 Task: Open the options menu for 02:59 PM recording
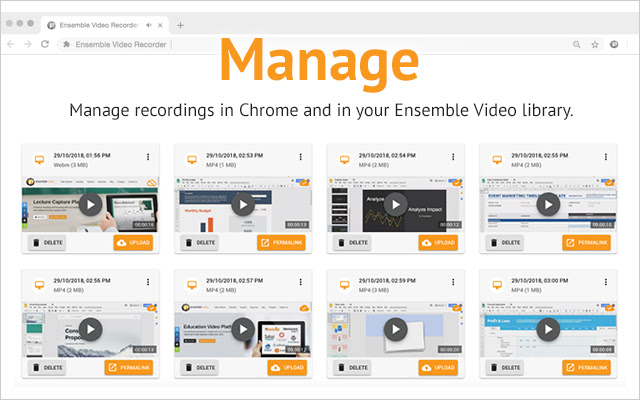(x=453, y=282)
